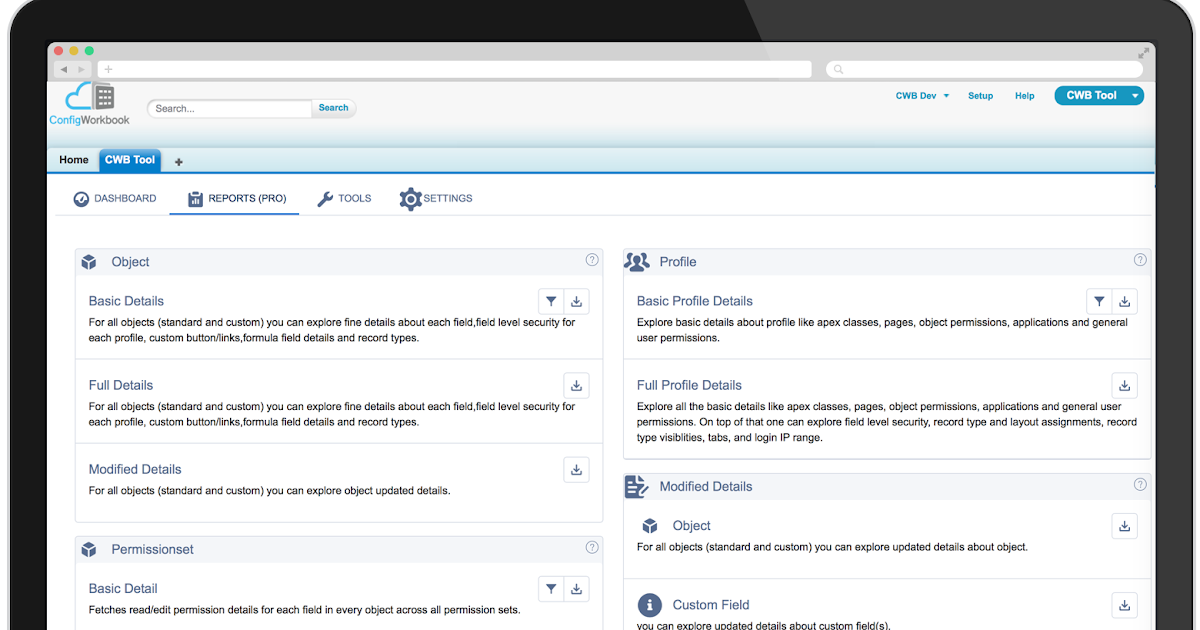The image size is (1200, 630).
Task: Open the Dashboard tab
Action: click(115, 199)
